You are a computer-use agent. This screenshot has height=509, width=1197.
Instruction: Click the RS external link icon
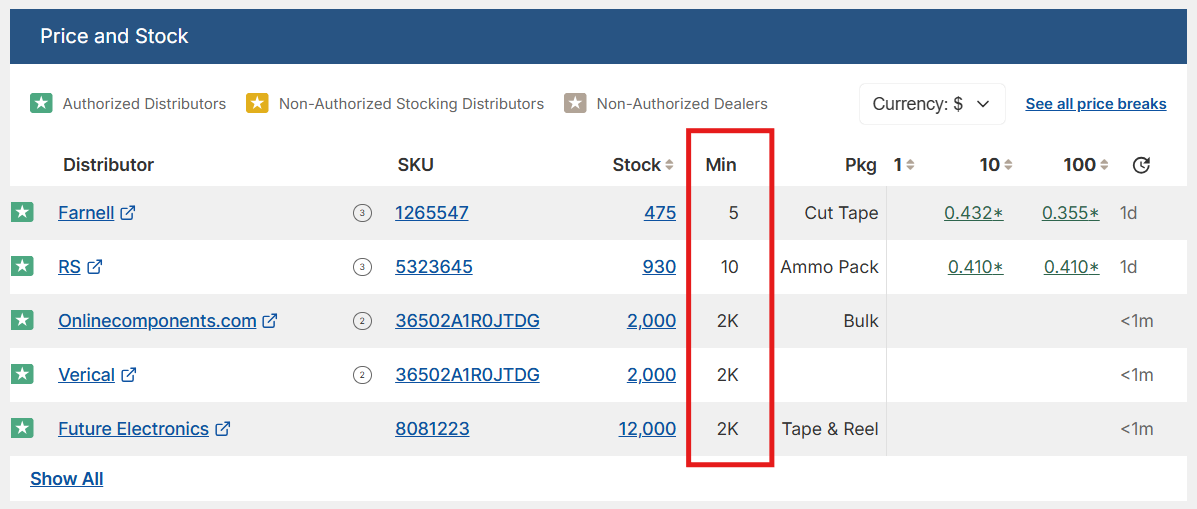click(x=95, y=267)
